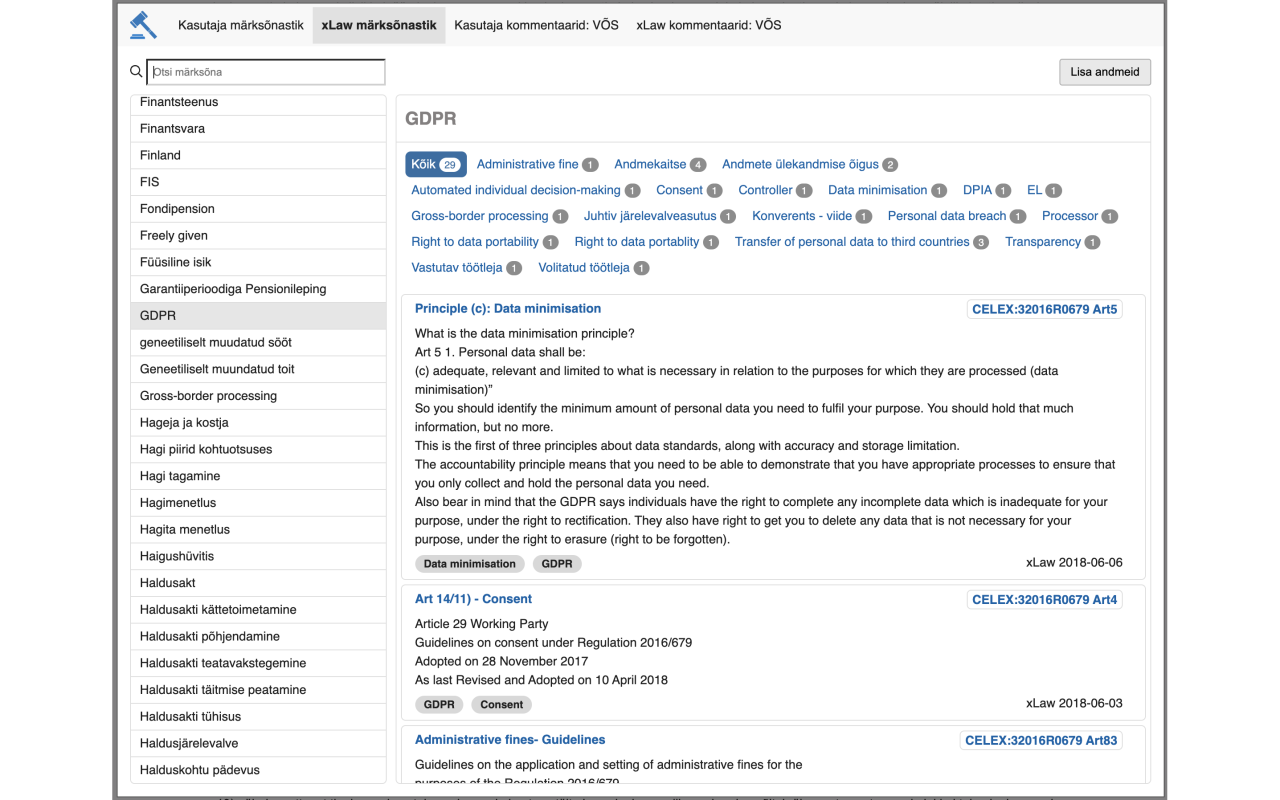1280x800 pixels.
Task: Filter by Automated individual decision-making tag
Action: (526, 190)
